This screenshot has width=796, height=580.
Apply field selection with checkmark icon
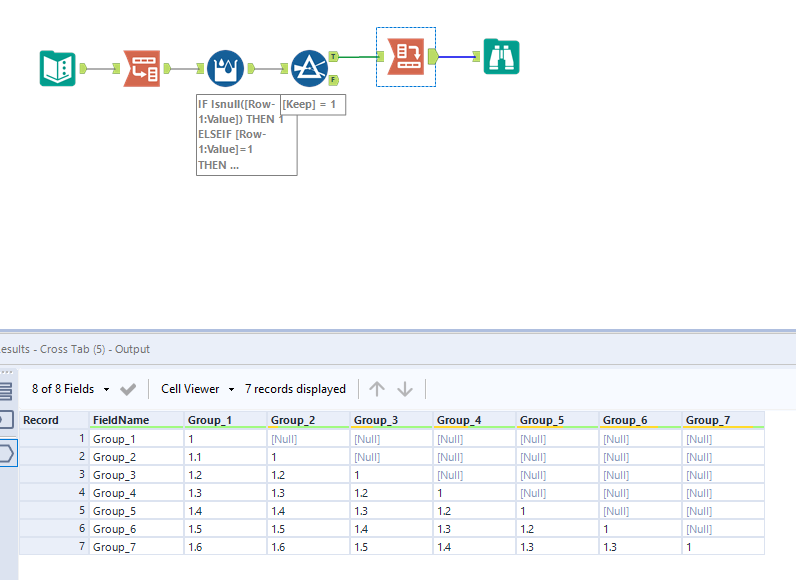click(x=128, y=389)
